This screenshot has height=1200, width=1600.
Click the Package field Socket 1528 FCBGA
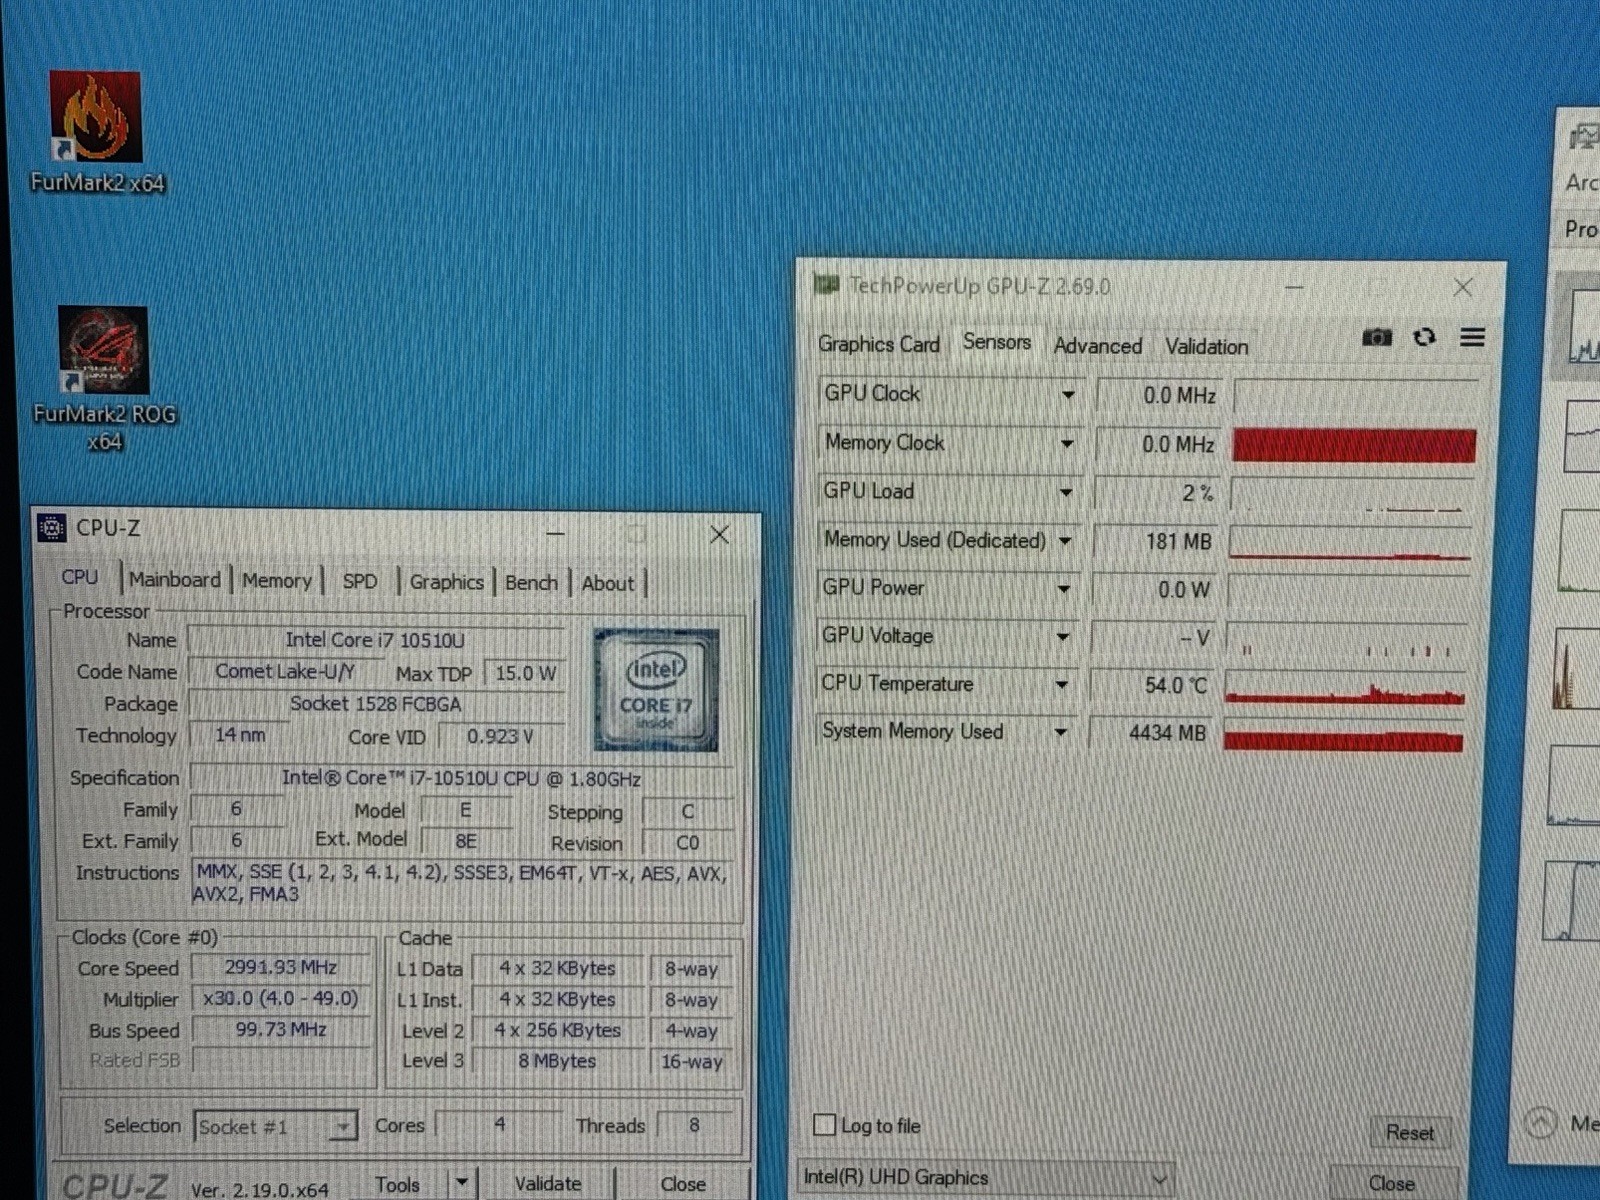pyautogui.click(x=375, y=704)
